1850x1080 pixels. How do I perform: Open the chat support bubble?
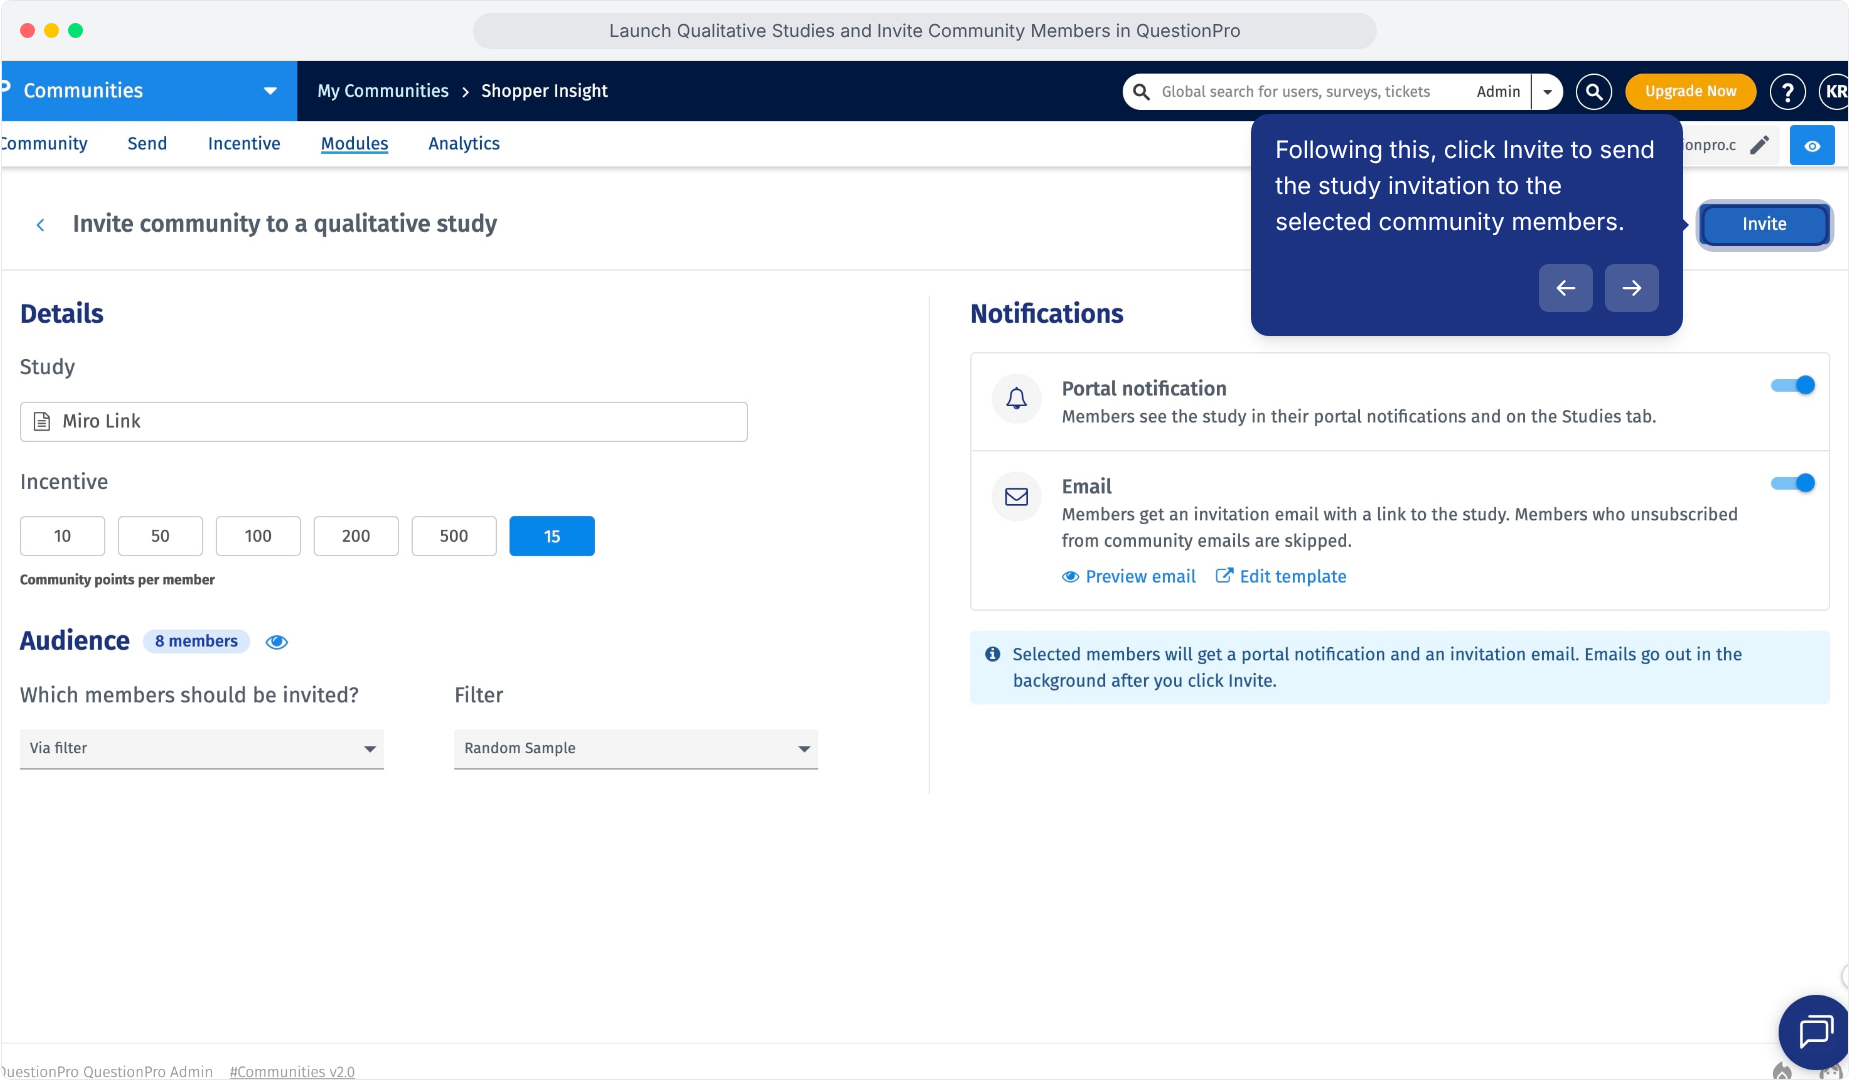1814,1031
